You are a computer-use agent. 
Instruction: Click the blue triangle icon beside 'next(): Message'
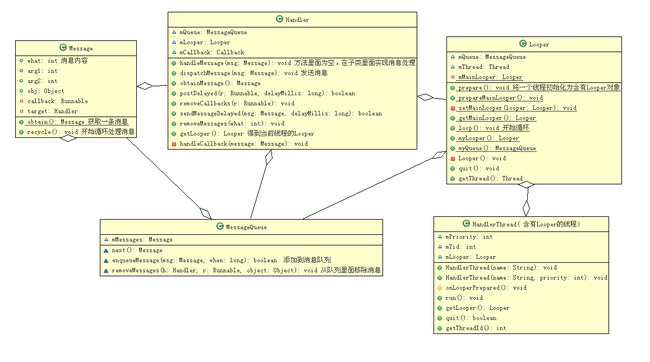tap(106, 250)
